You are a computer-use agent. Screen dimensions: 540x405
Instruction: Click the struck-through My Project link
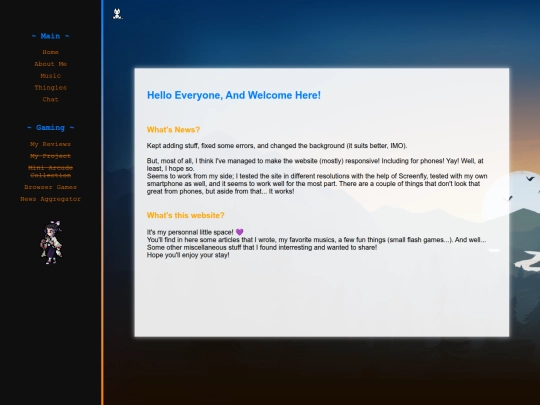50,156
